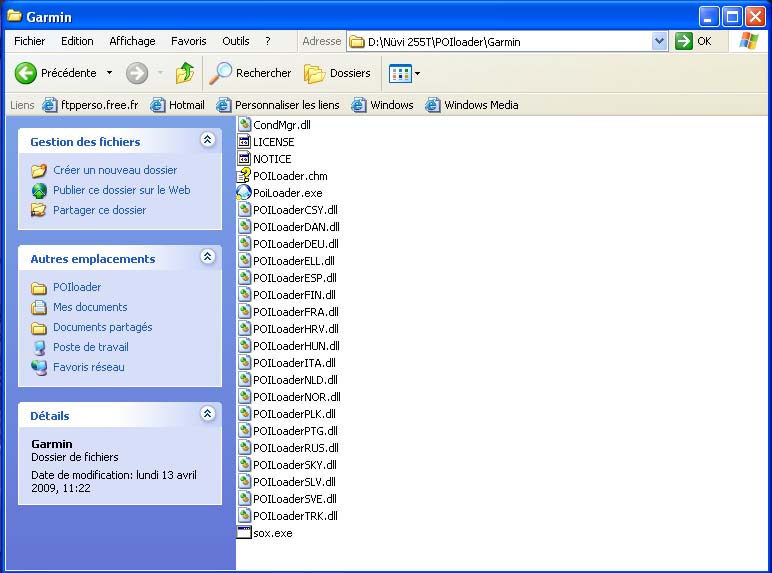This screenshot has height=573, width=772.
Task: Select the POILoaderELL.dll file name
Action: (x=294, y=261)
